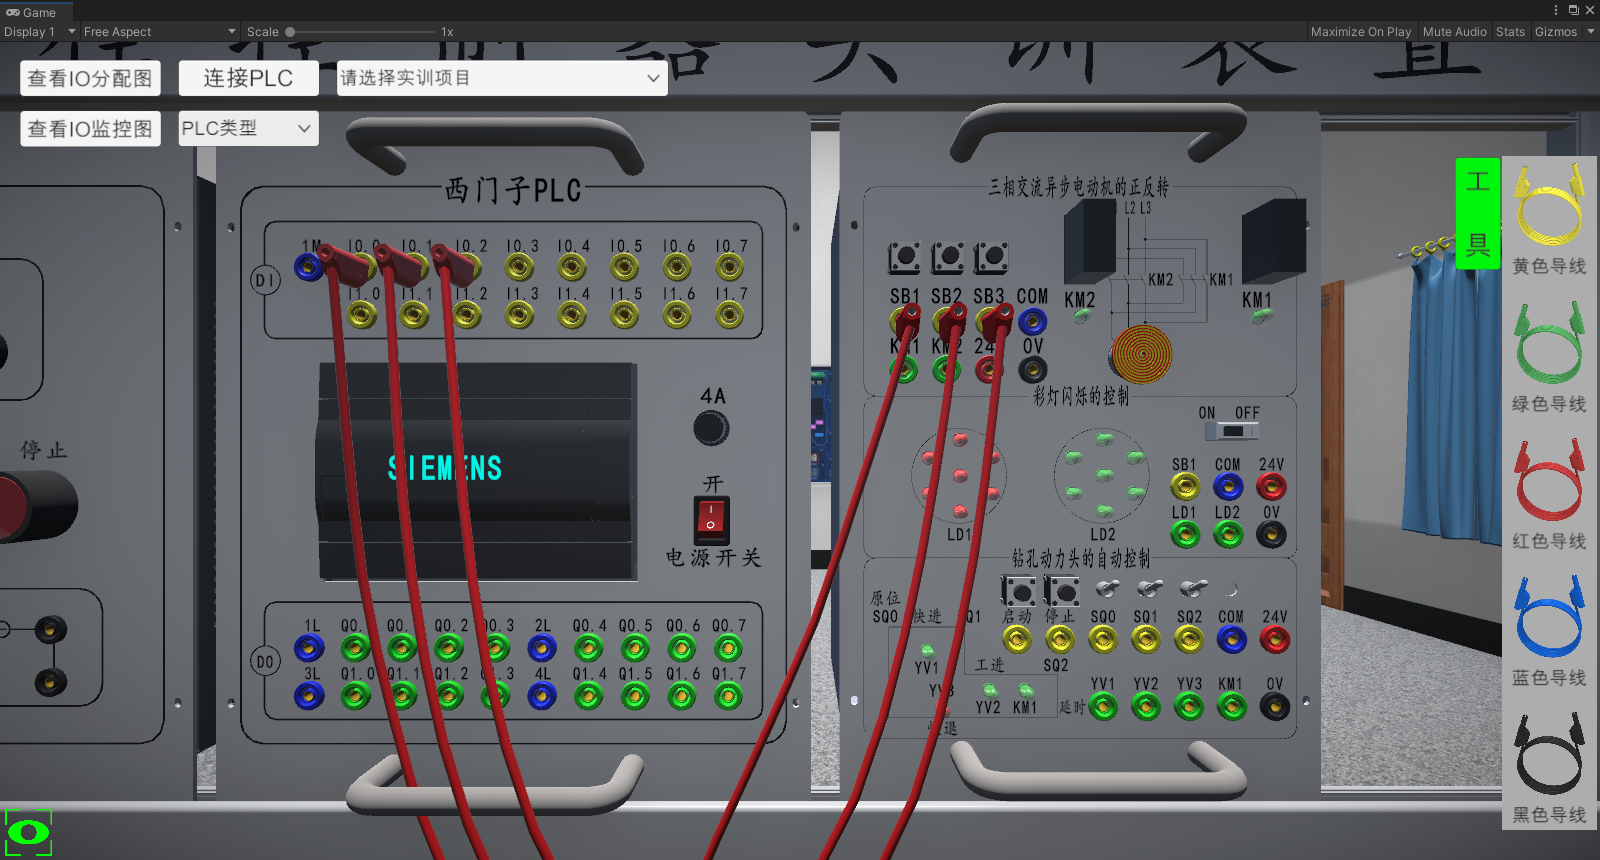Open the Display 1 dropdown

click(x=39, y=32)
